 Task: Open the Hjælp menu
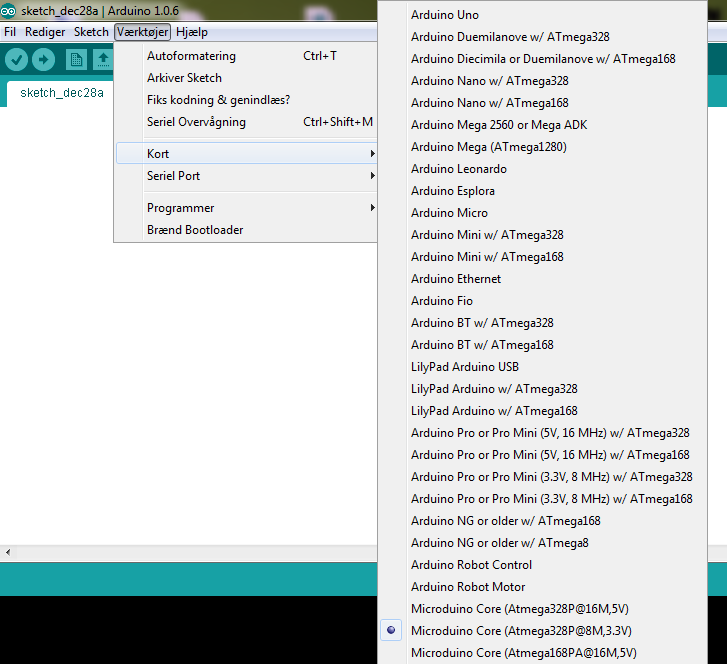192,32
